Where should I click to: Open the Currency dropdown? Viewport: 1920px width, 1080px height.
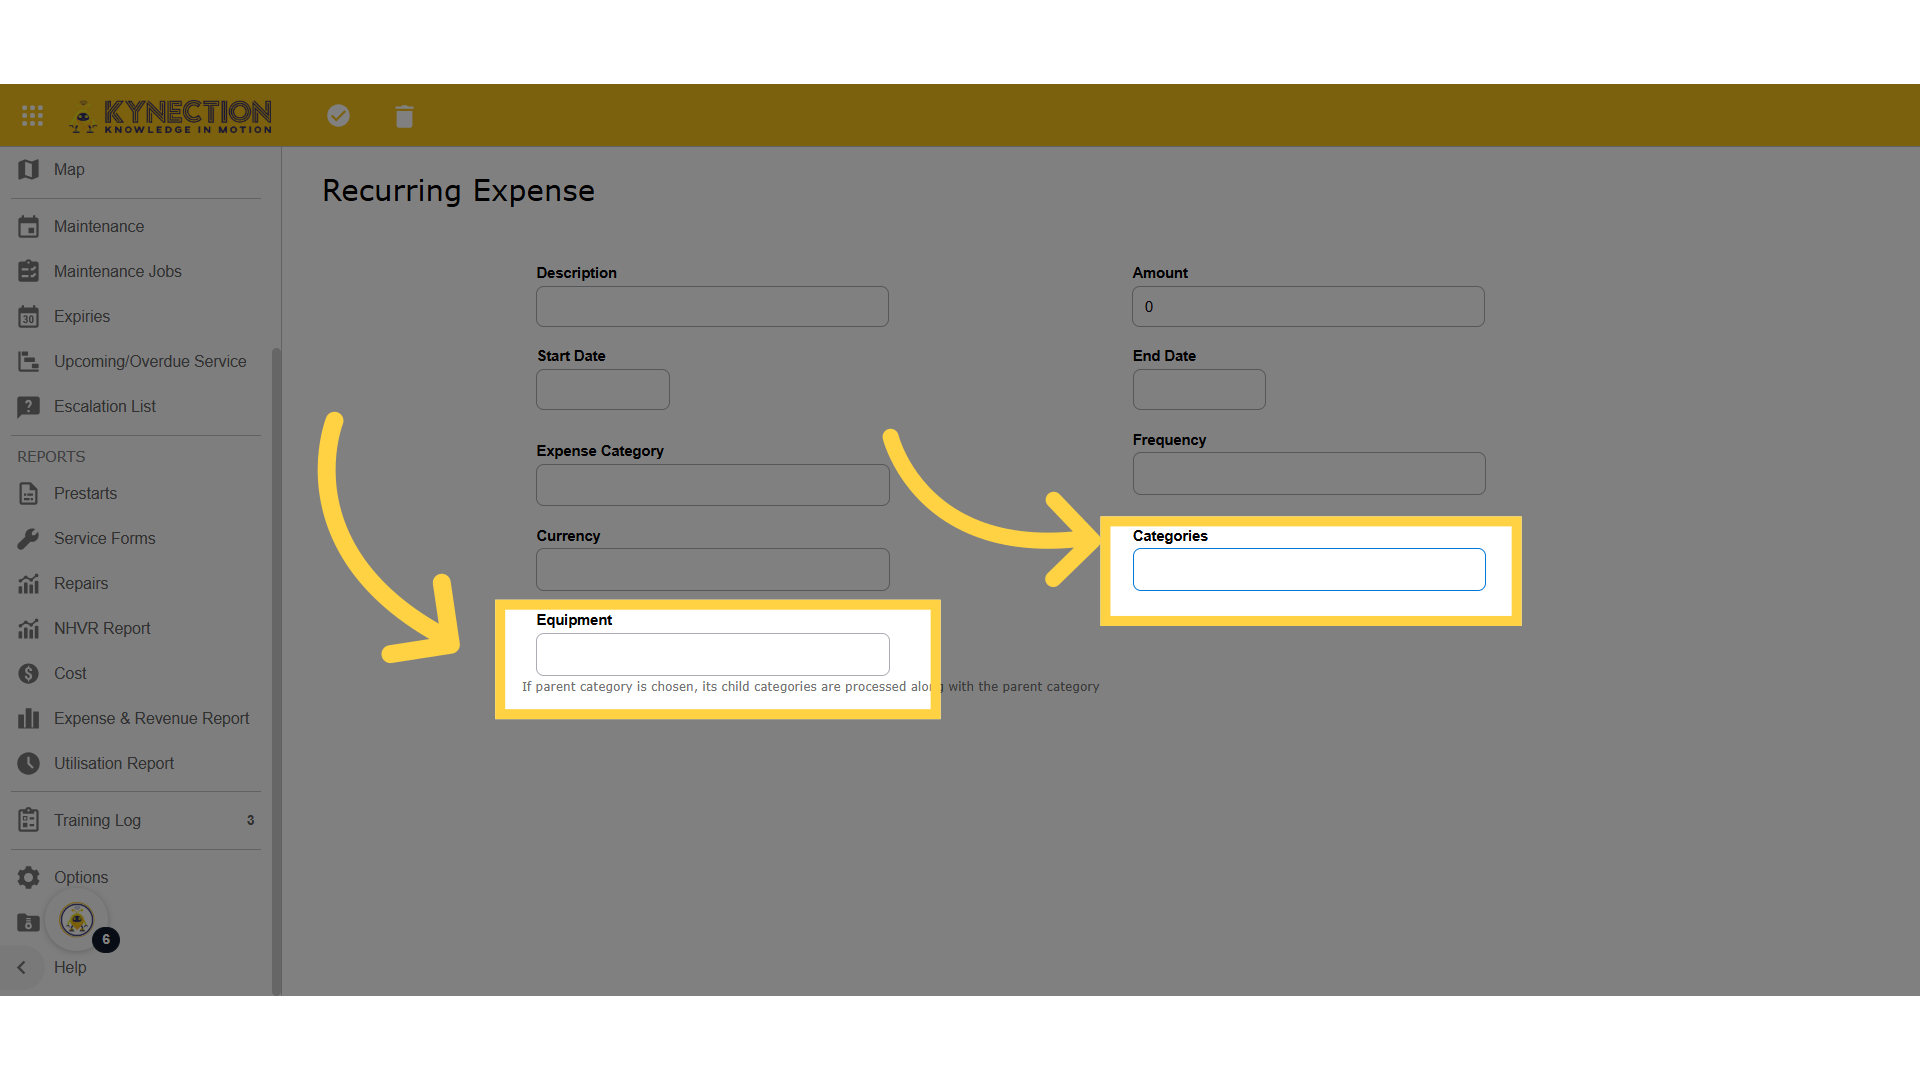pyautogui.click(x=713, y=570)
